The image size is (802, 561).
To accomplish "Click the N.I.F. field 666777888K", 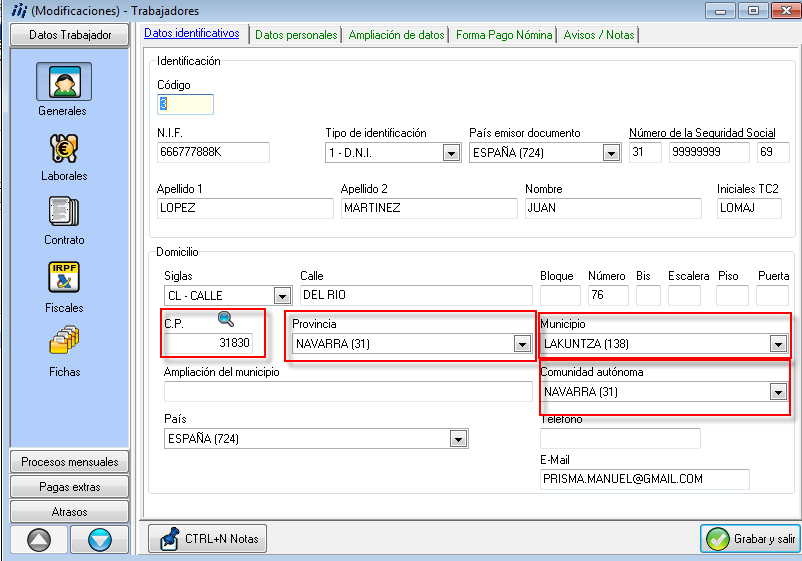I will pos(213,152).
